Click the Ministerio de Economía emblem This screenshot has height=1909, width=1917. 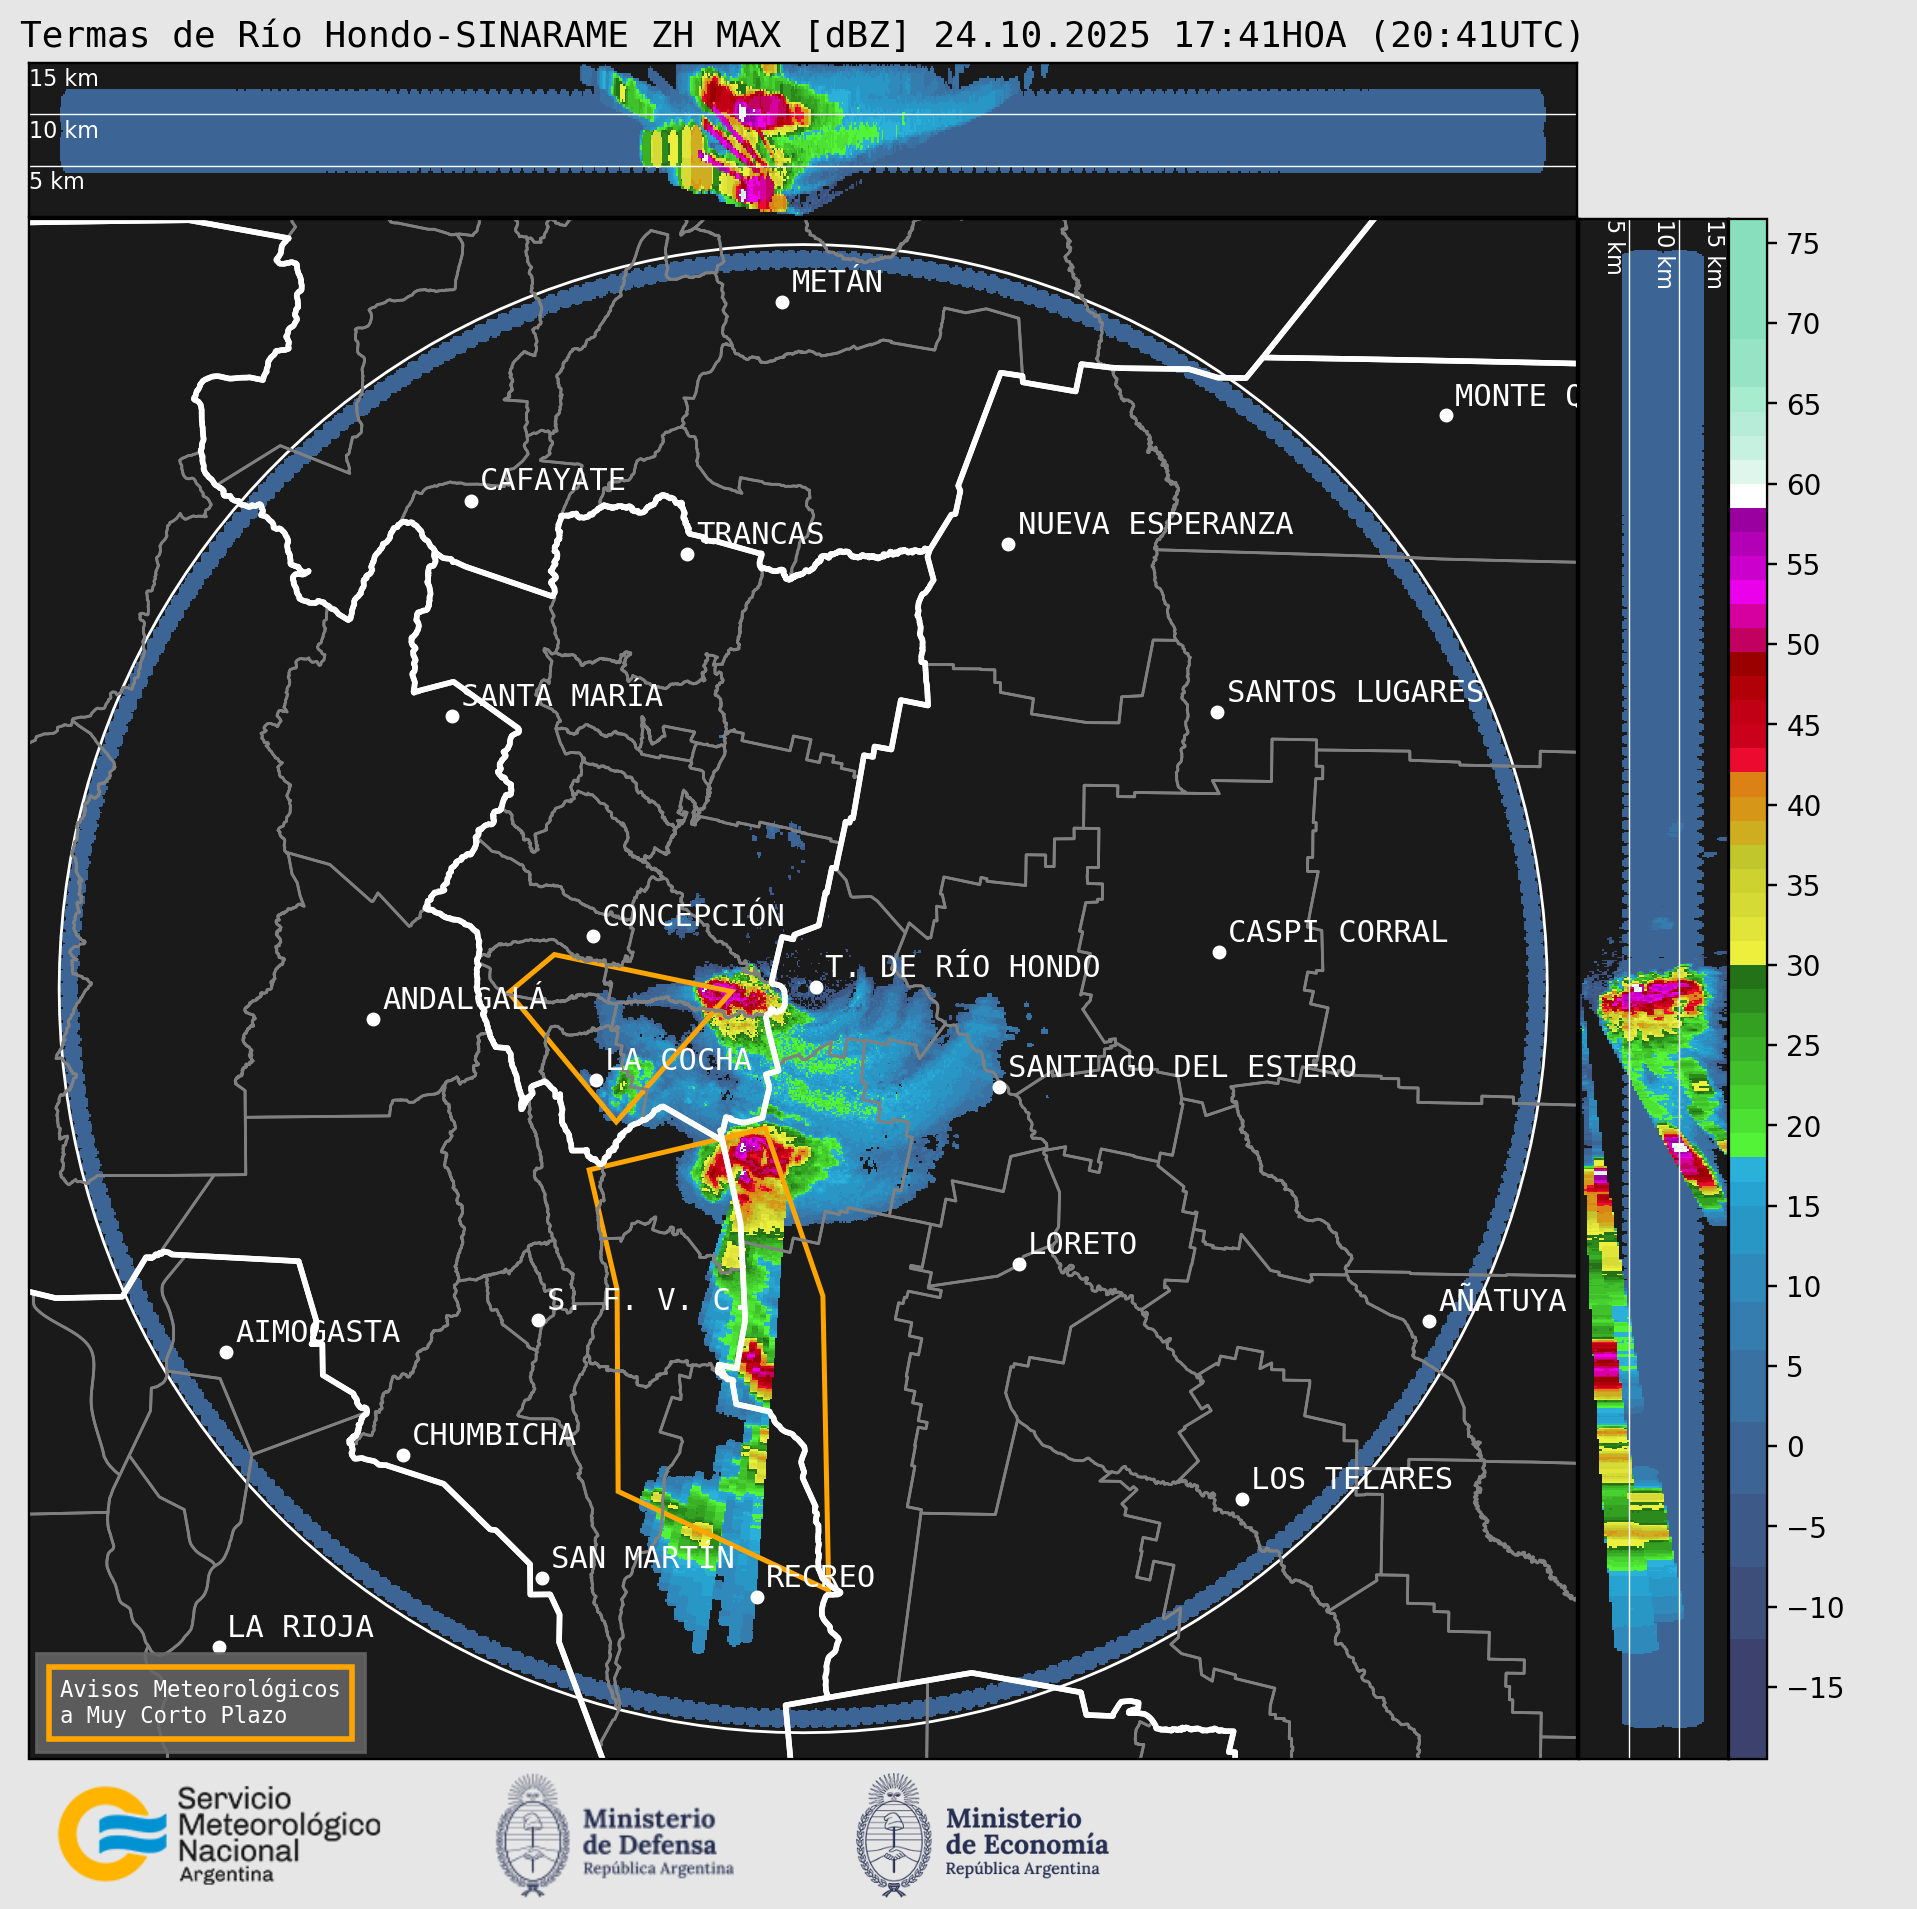click(894, 1836)
